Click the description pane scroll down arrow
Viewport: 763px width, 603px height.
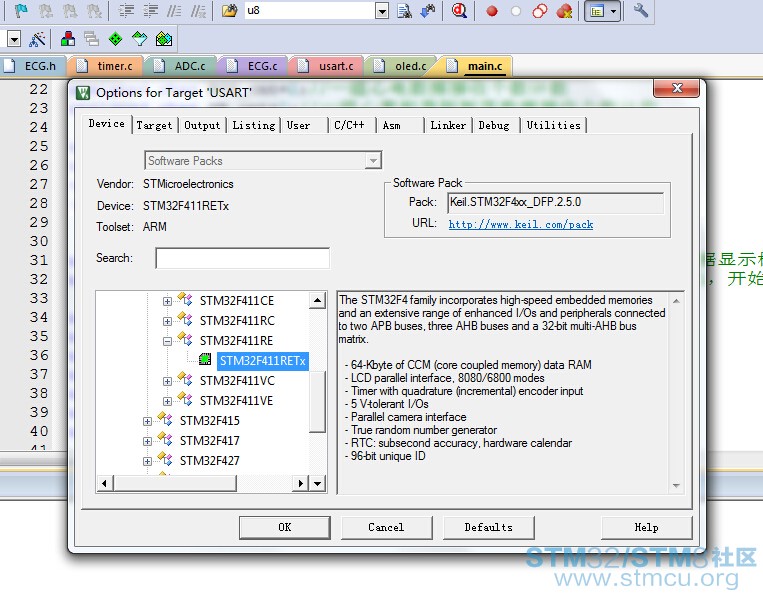[676, 485]
